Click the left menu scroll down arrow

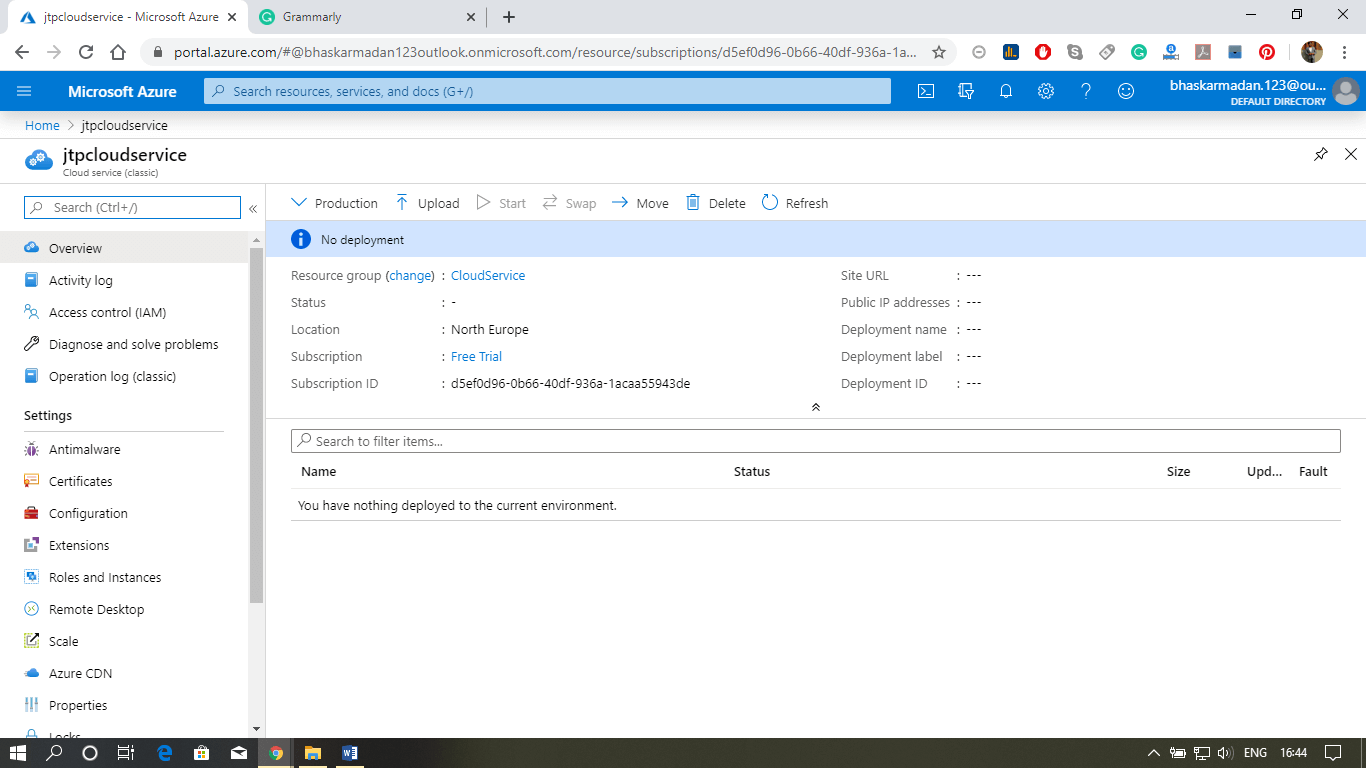coord(256,729)
